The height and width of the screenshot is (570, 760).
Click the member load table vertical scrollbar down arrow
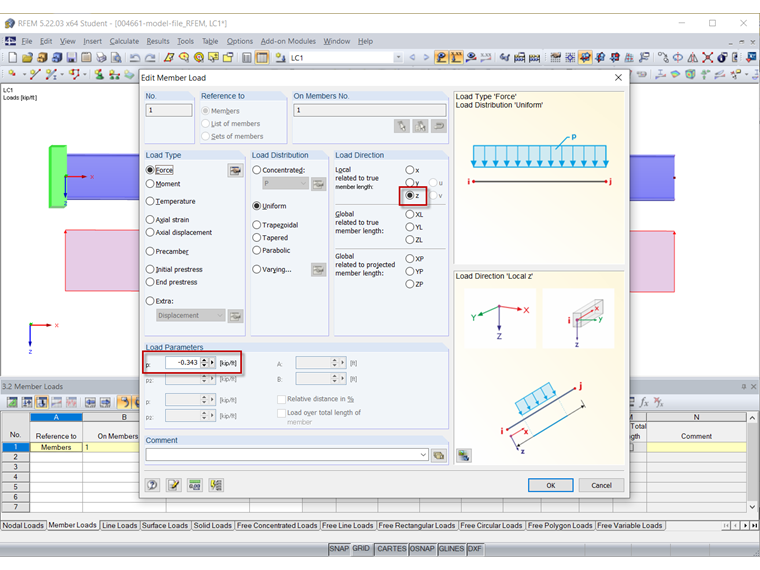[x=752, y=507]
